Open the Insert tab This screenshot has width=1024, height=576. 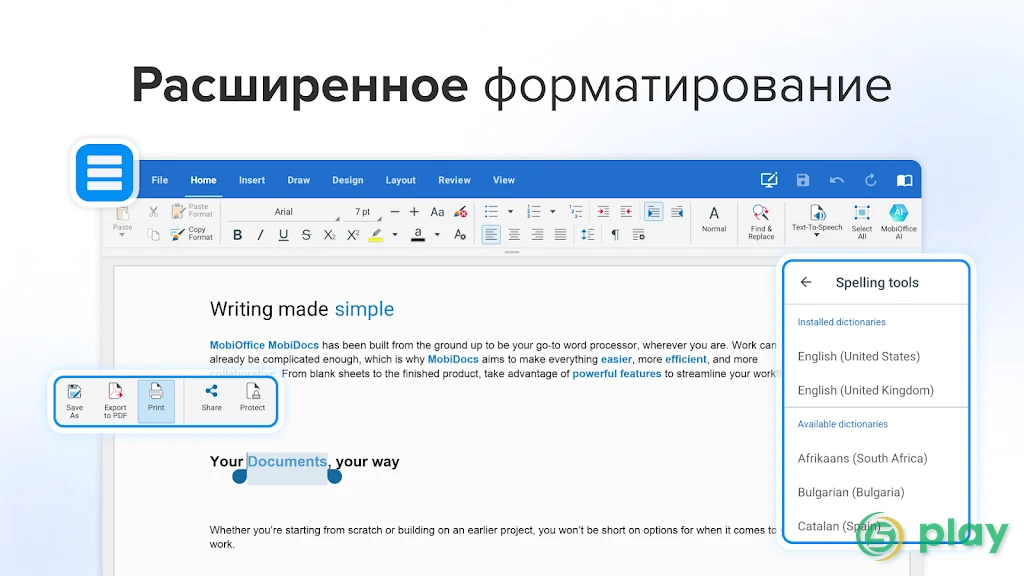click(x=251, y=180)
